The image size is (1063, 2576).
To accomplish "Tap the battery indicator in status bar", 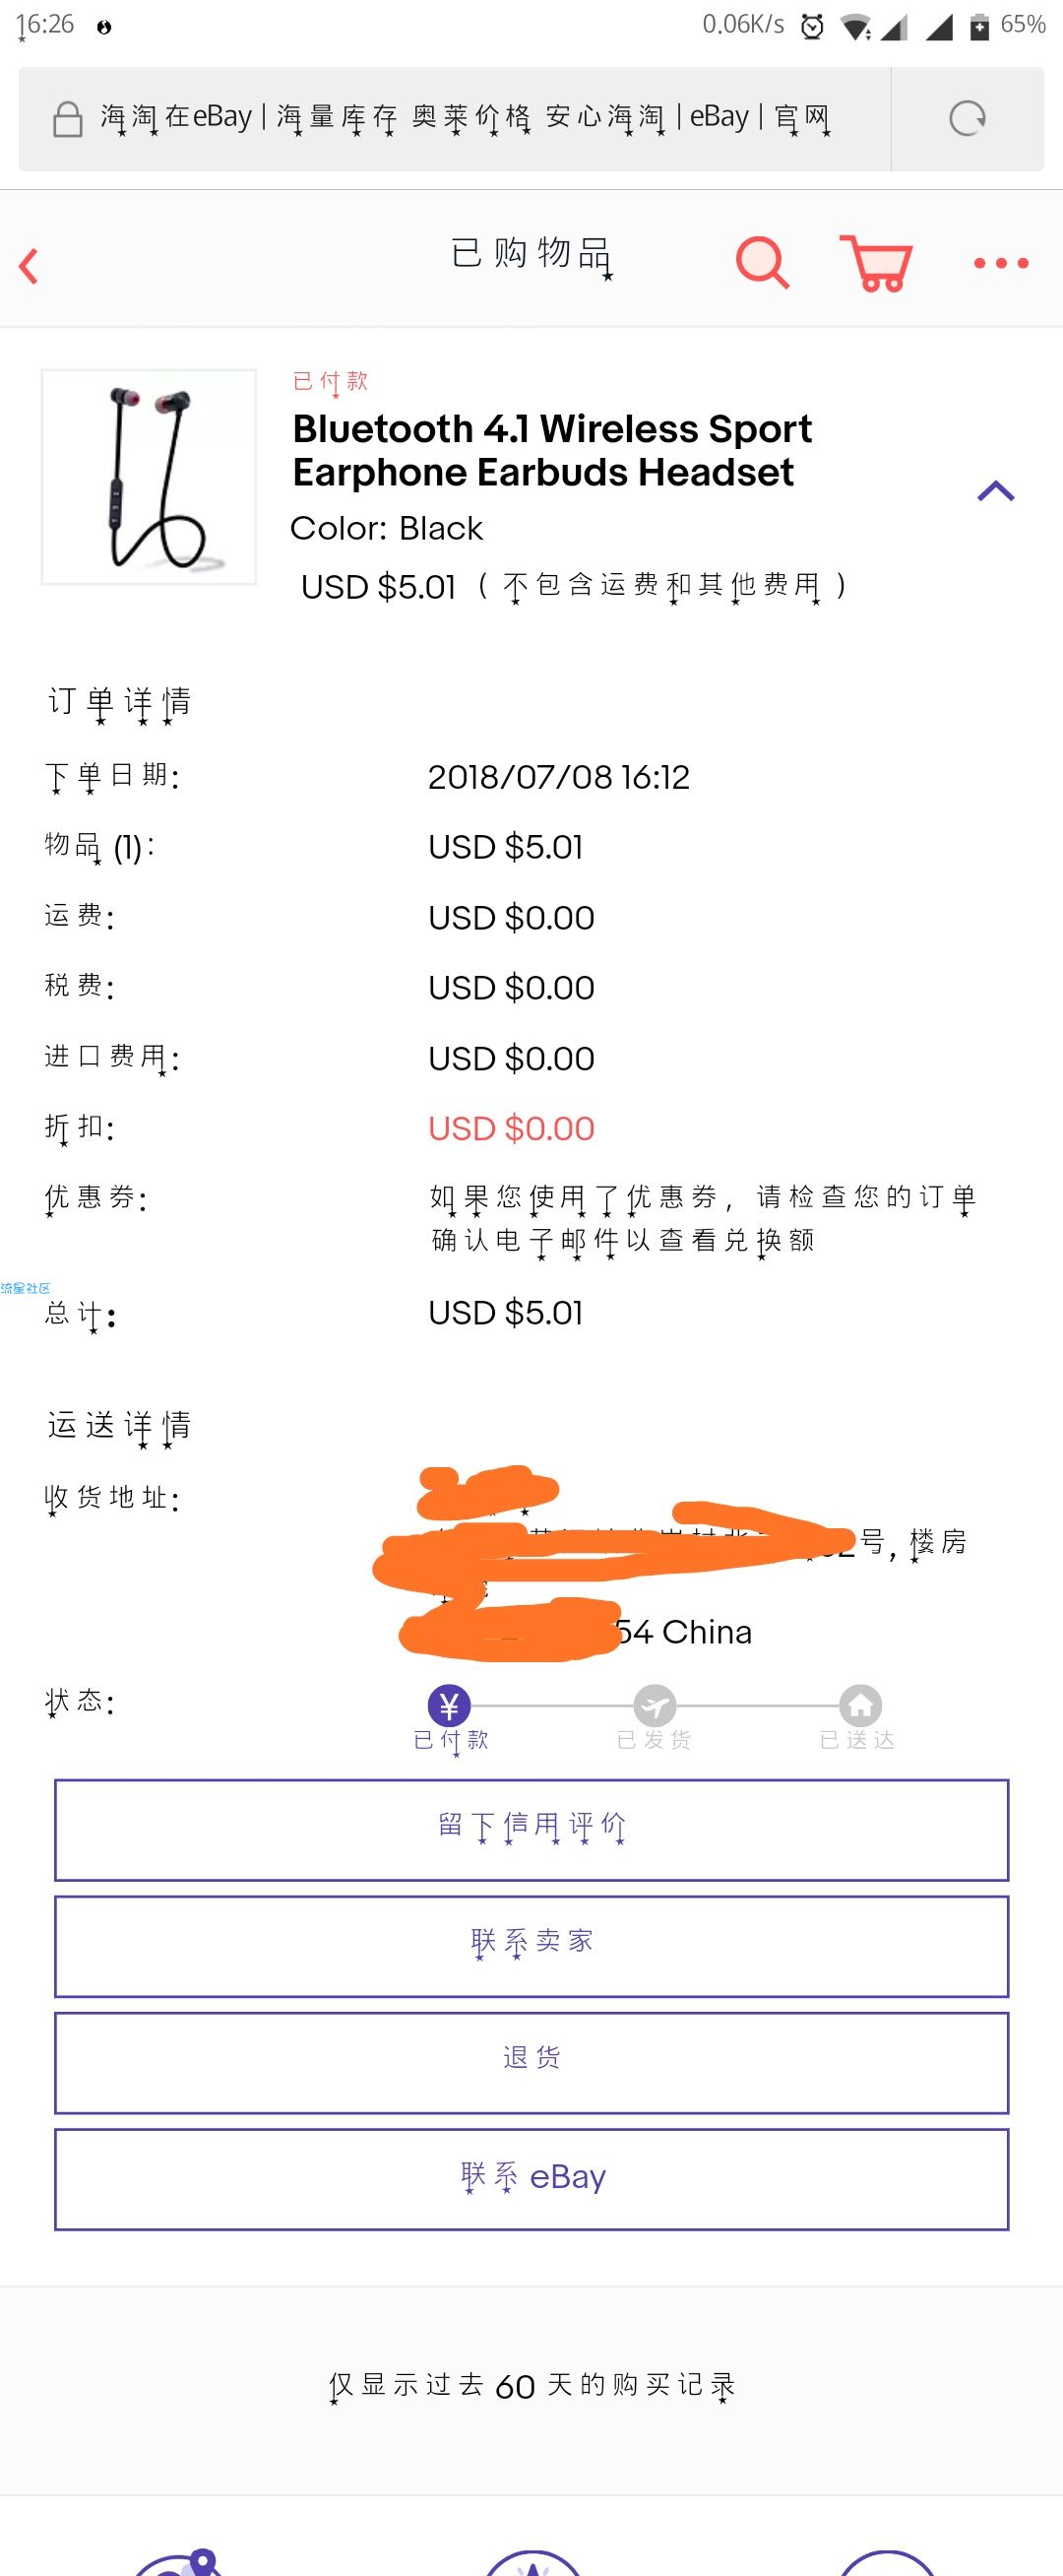I will (979, 26).
